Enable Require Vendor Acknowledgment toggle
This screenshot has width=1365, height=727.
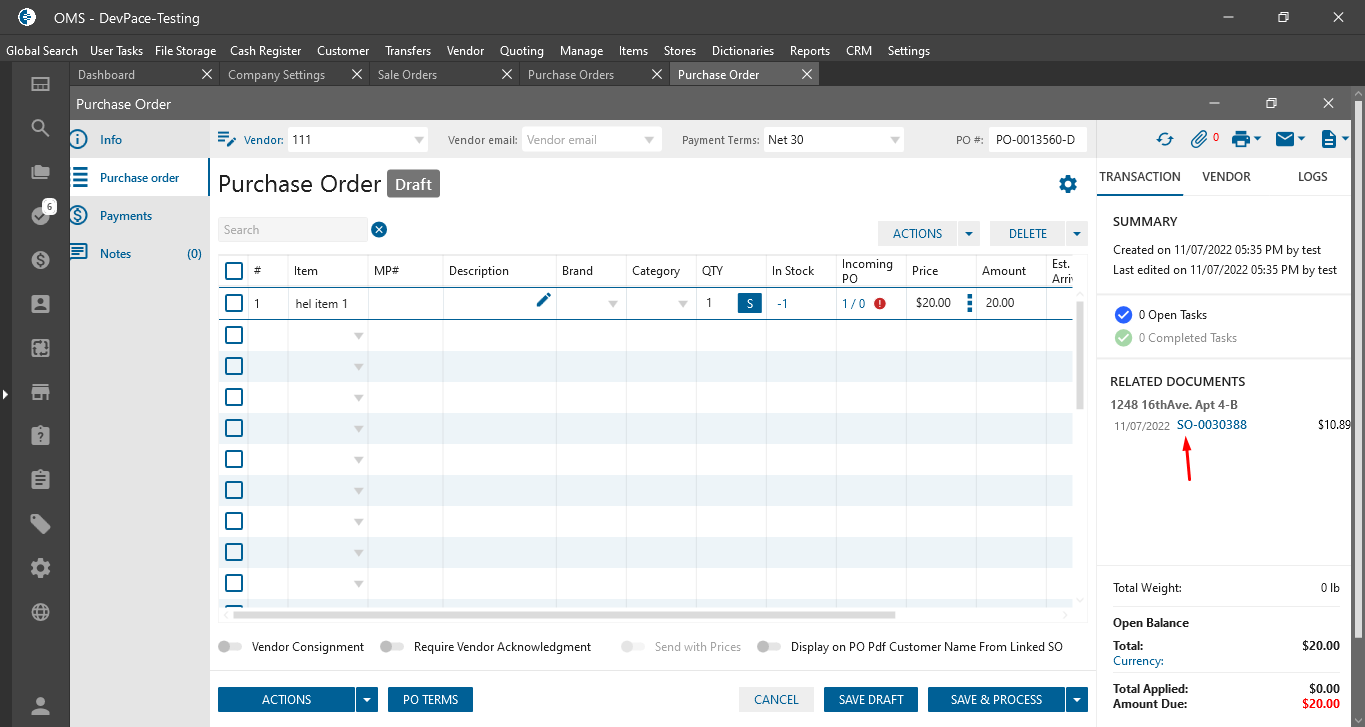pyautogui.click(x=392, y=647)
